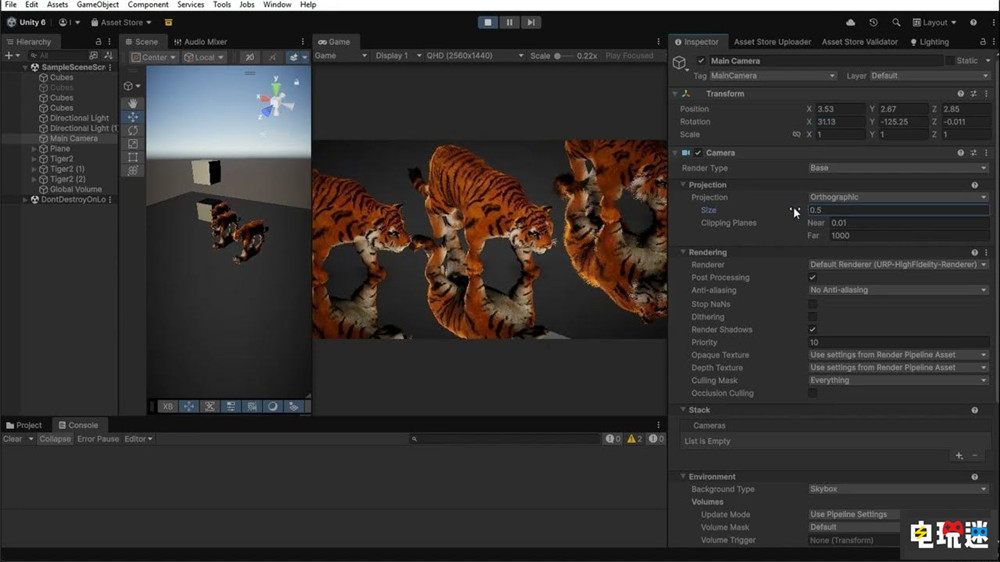The width and height of the screenshot is (1000, 562).
Task: Collapse the Rendering section foldout
Action: click(683, 253)
